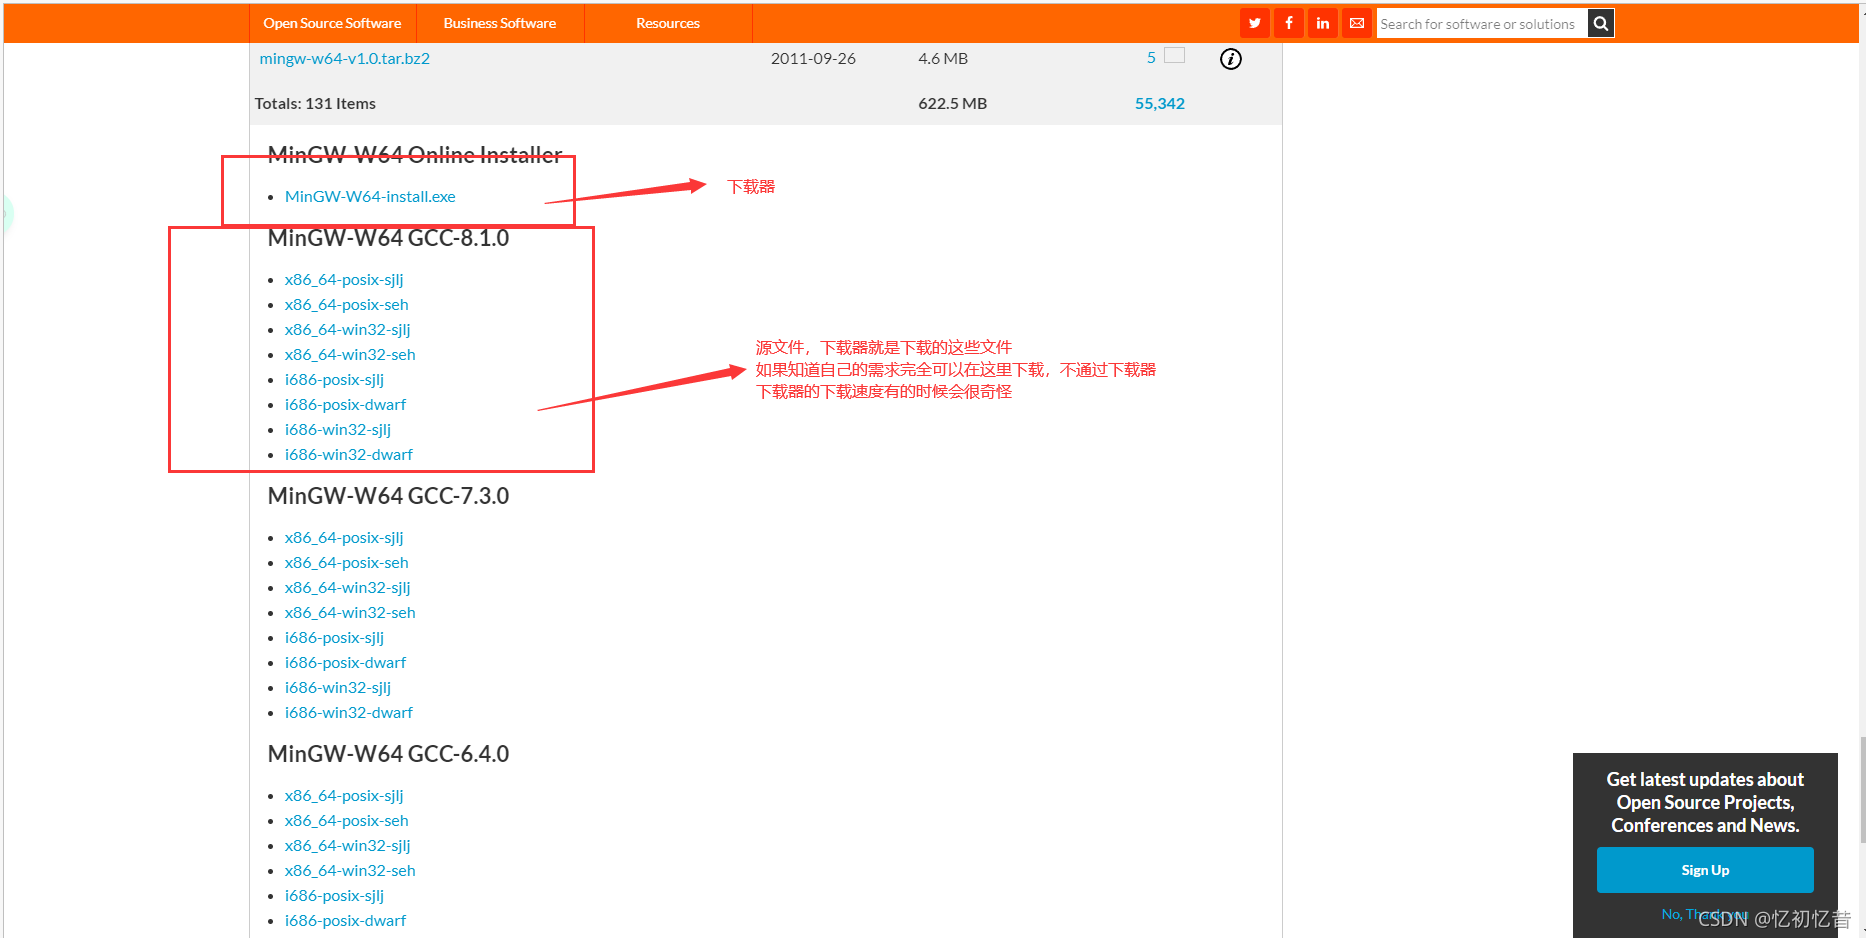The height and width of the screenshot is (938, 1866).
Task: Open the Resources menu
Action: (x=668, y=23)
